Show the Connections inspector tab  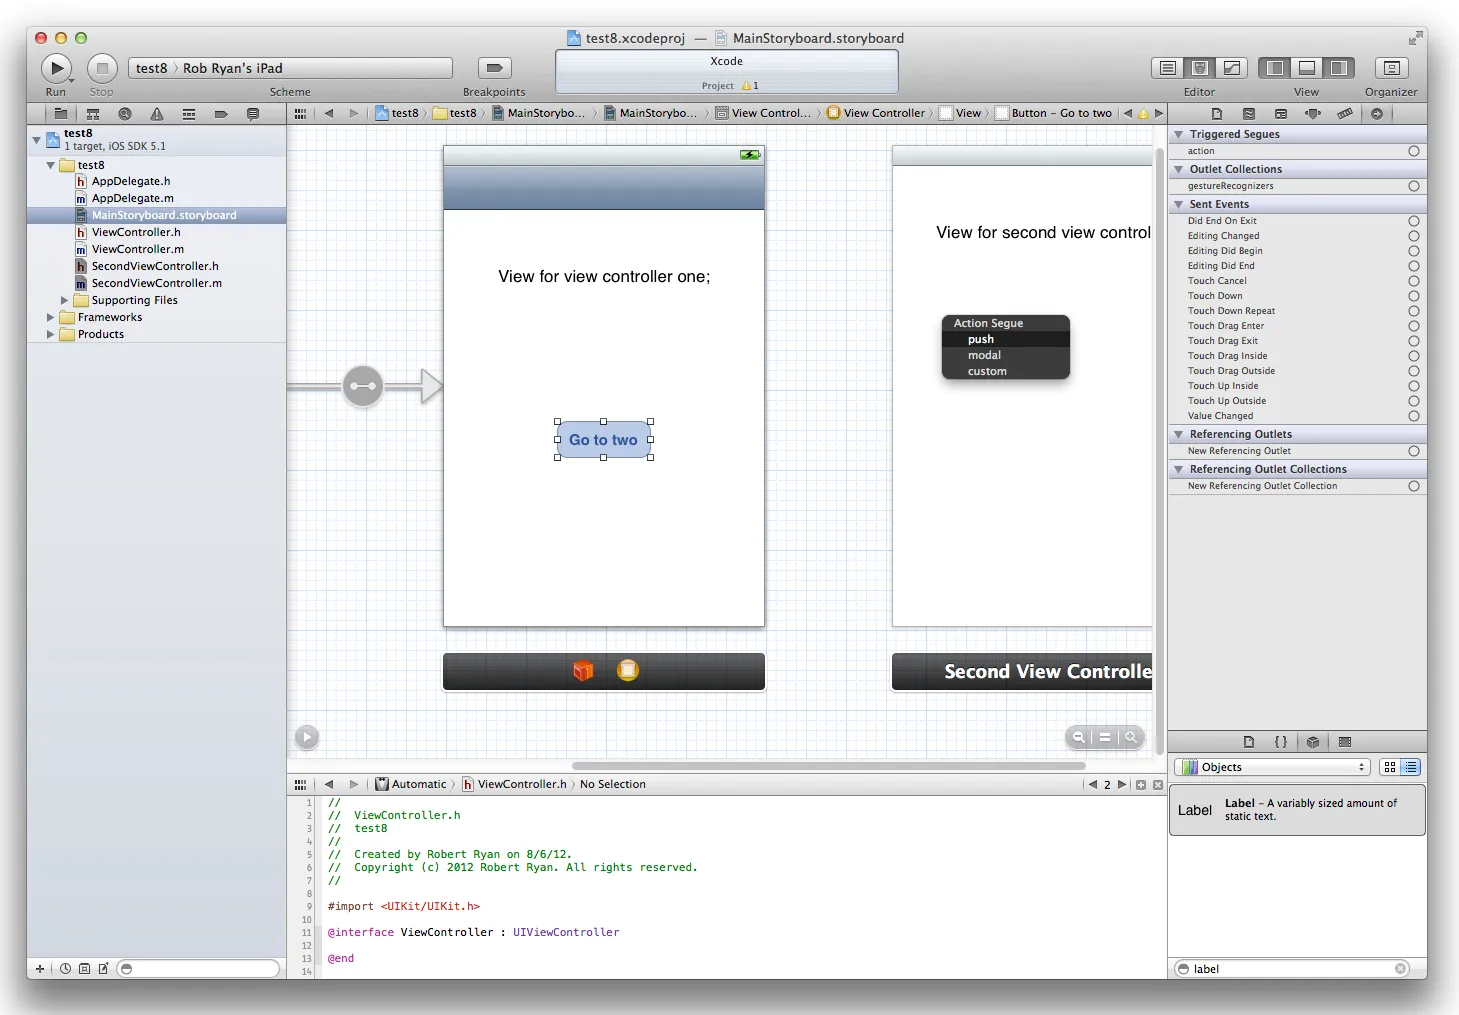pyautogui.click(x=1377, y=114)
